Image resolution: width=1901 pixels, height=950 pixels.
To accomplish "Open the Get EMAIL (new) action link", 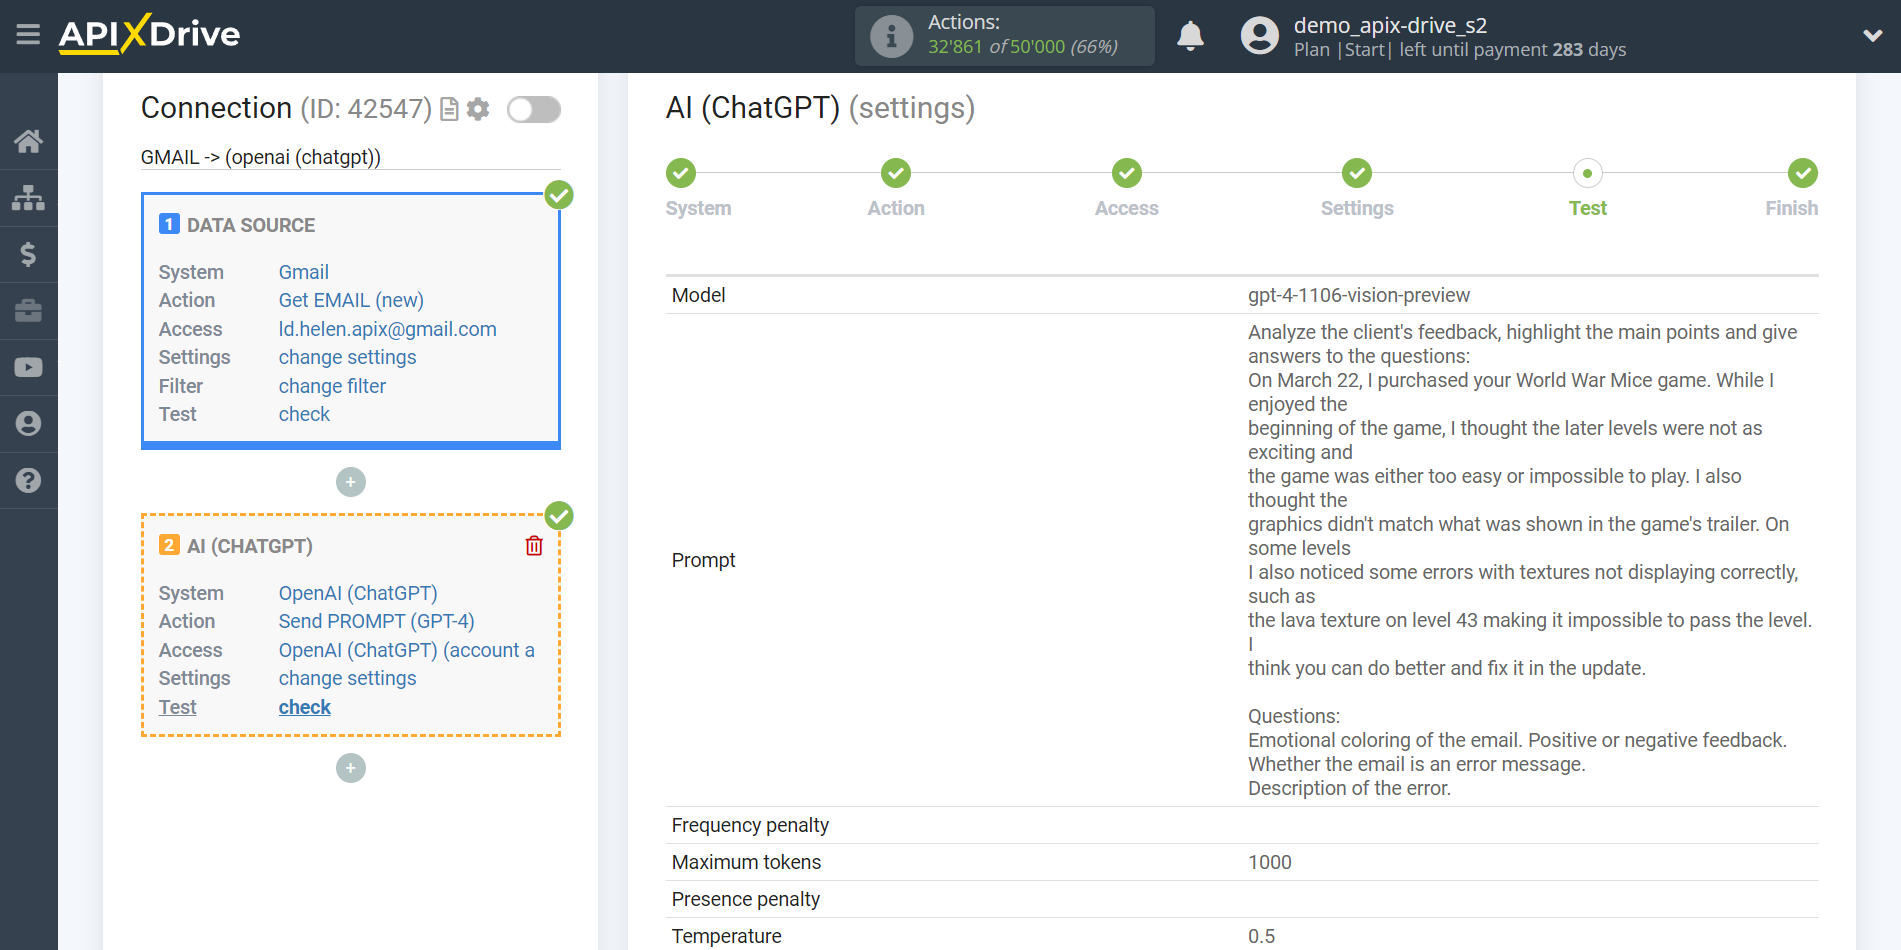I will 351,300.
